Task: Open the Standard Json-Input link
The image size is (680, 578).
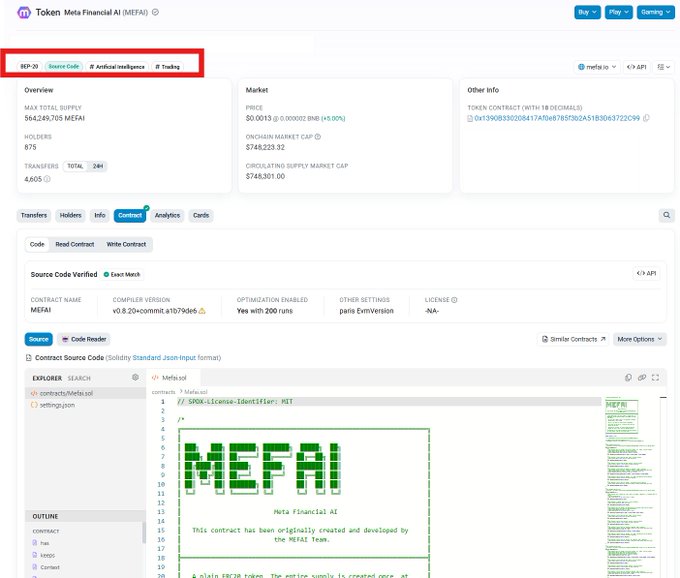Action: click(164, 358)
